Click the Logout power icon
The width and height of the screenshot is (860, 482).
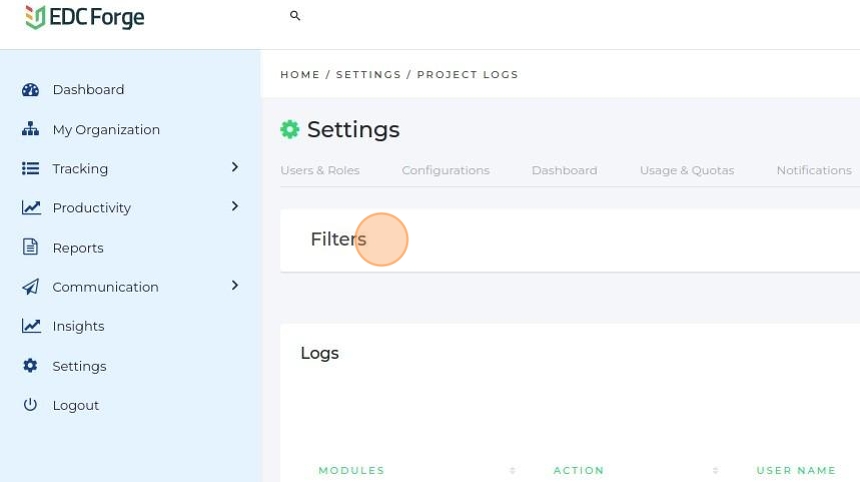[x=31, y=405]
